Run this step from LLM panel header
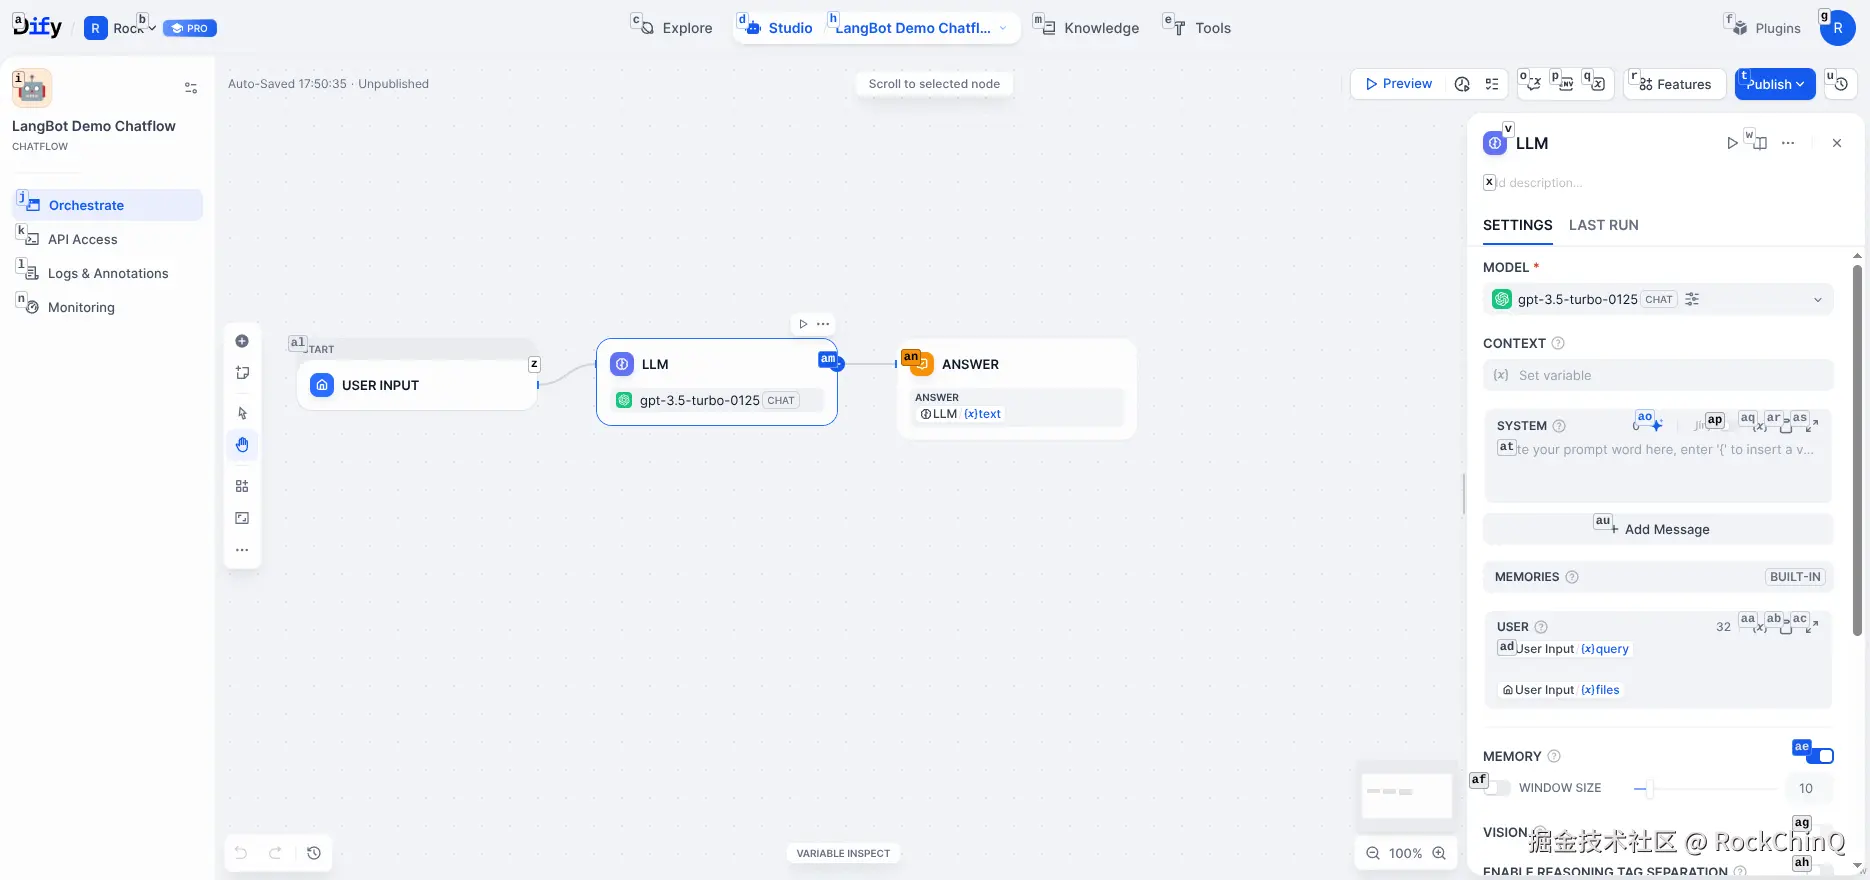1870x880 pixels. pos(1732,143)
